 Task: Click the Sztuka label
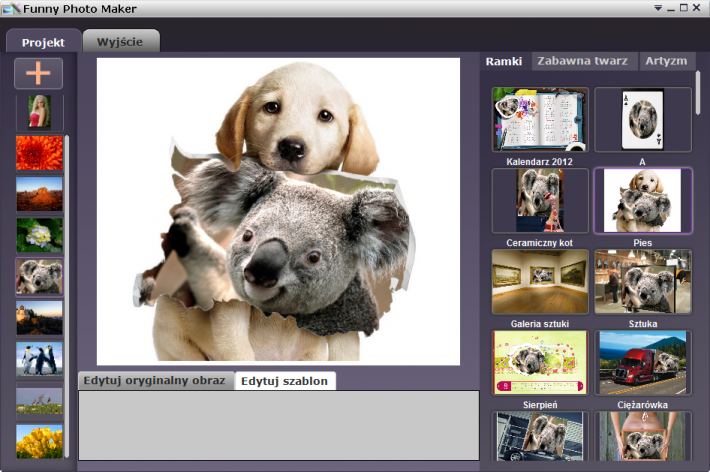tap(643, 324)
